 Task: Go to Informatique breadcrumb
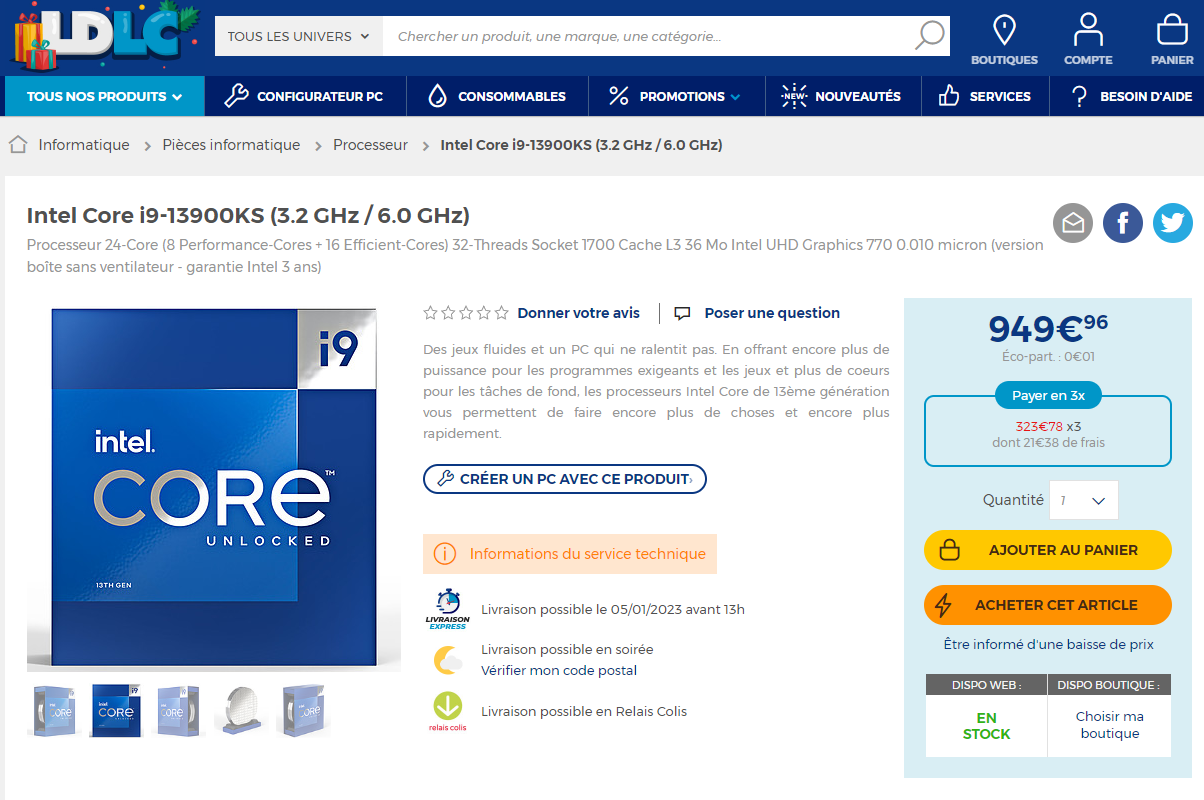[x=84, y=144]
